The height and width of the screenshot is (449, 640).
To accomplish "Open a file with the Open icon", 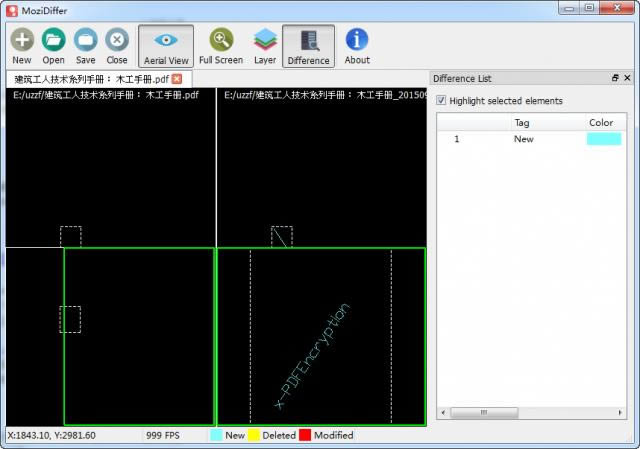I will (x=53, y=46).
